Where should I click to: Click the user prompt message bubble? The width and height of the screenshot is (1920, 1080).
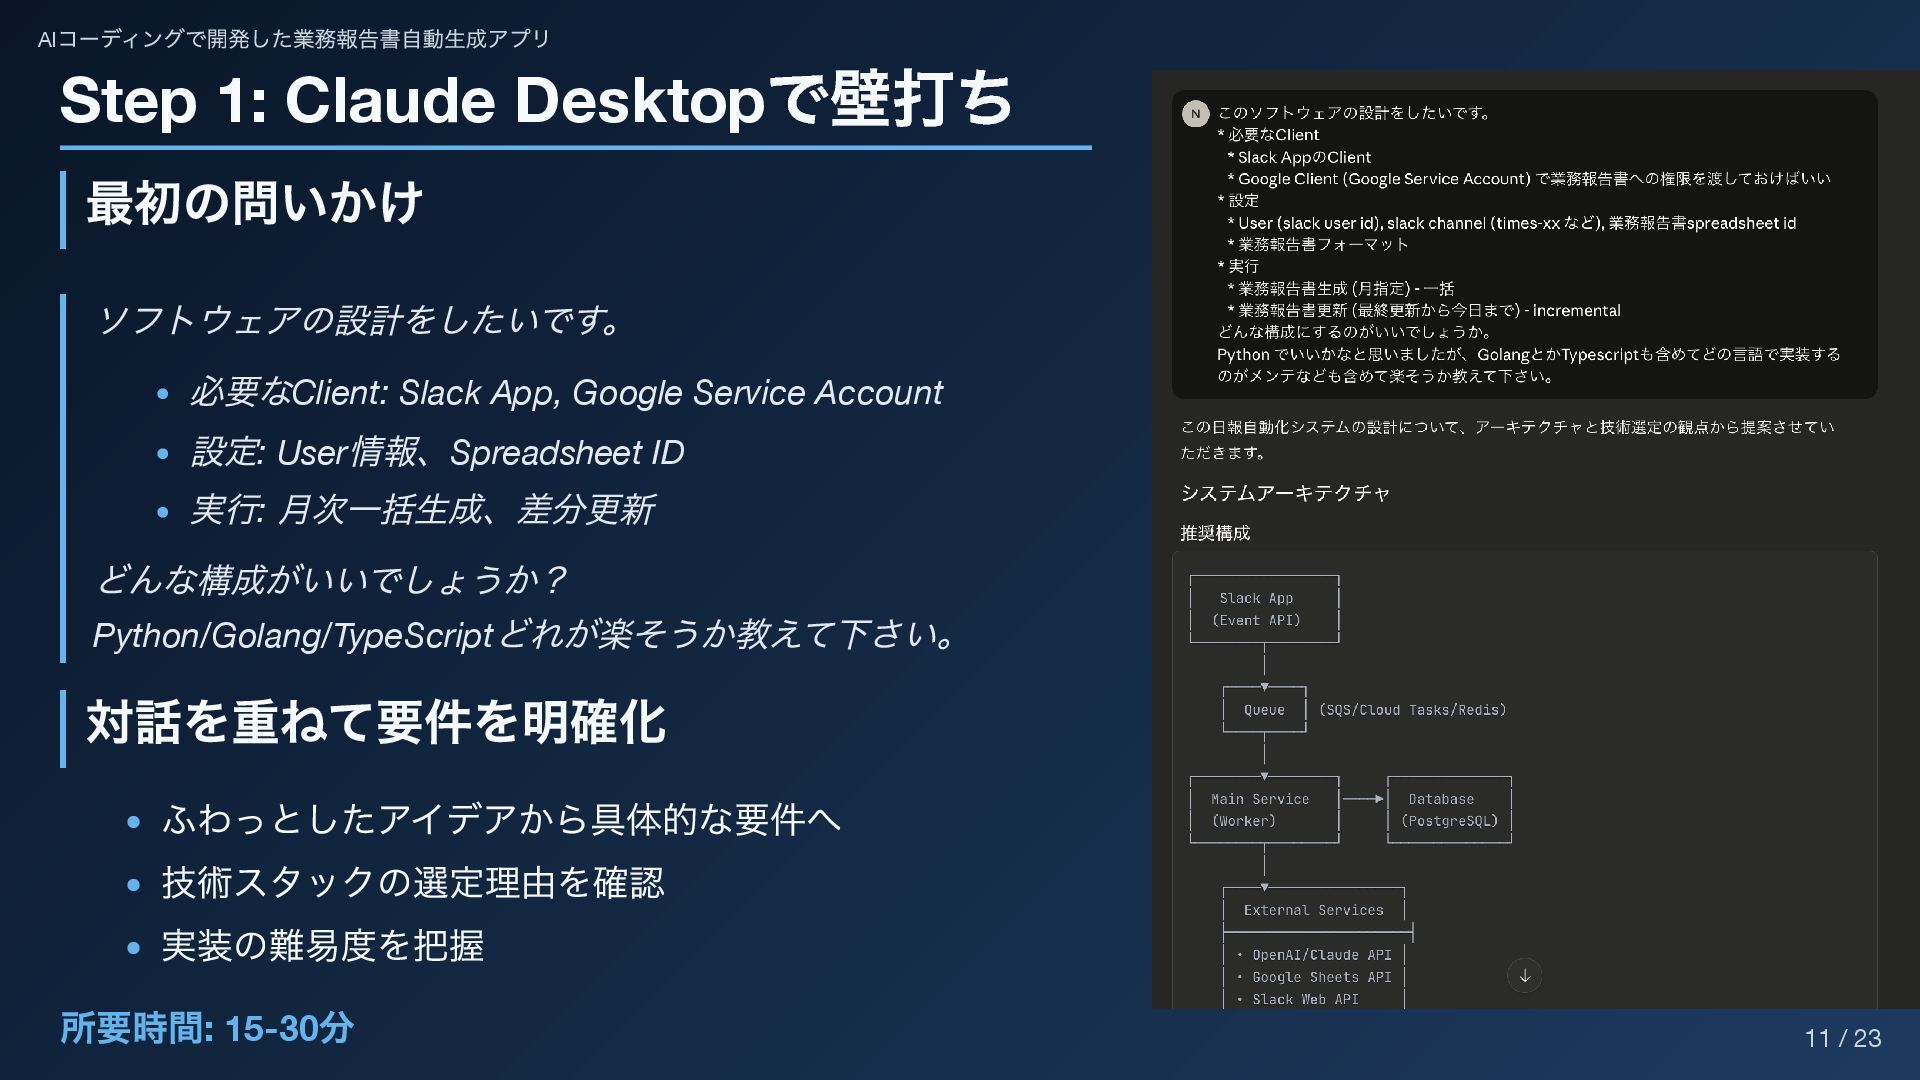[1524, 245]
